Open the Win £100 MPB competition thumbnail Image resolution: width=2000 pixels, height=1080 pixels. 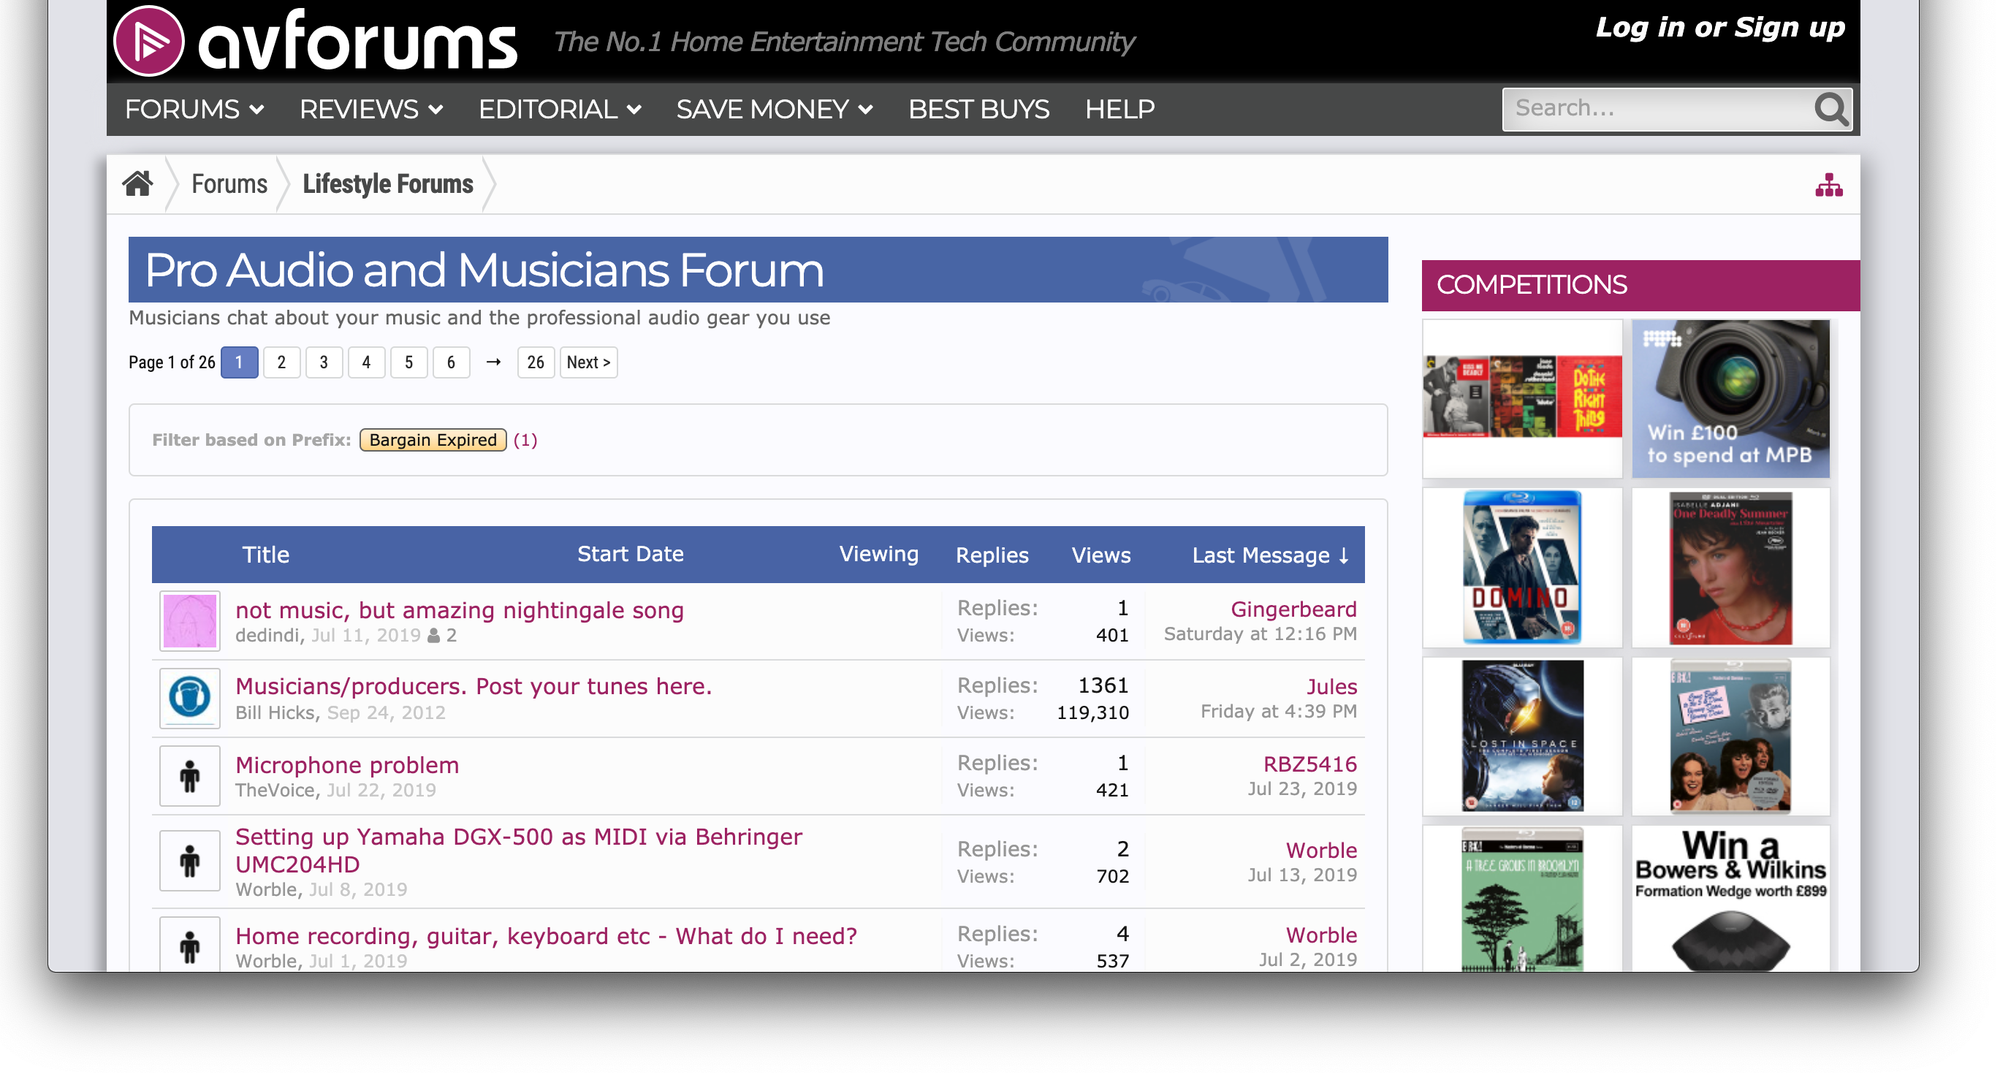pos(1730,398)
